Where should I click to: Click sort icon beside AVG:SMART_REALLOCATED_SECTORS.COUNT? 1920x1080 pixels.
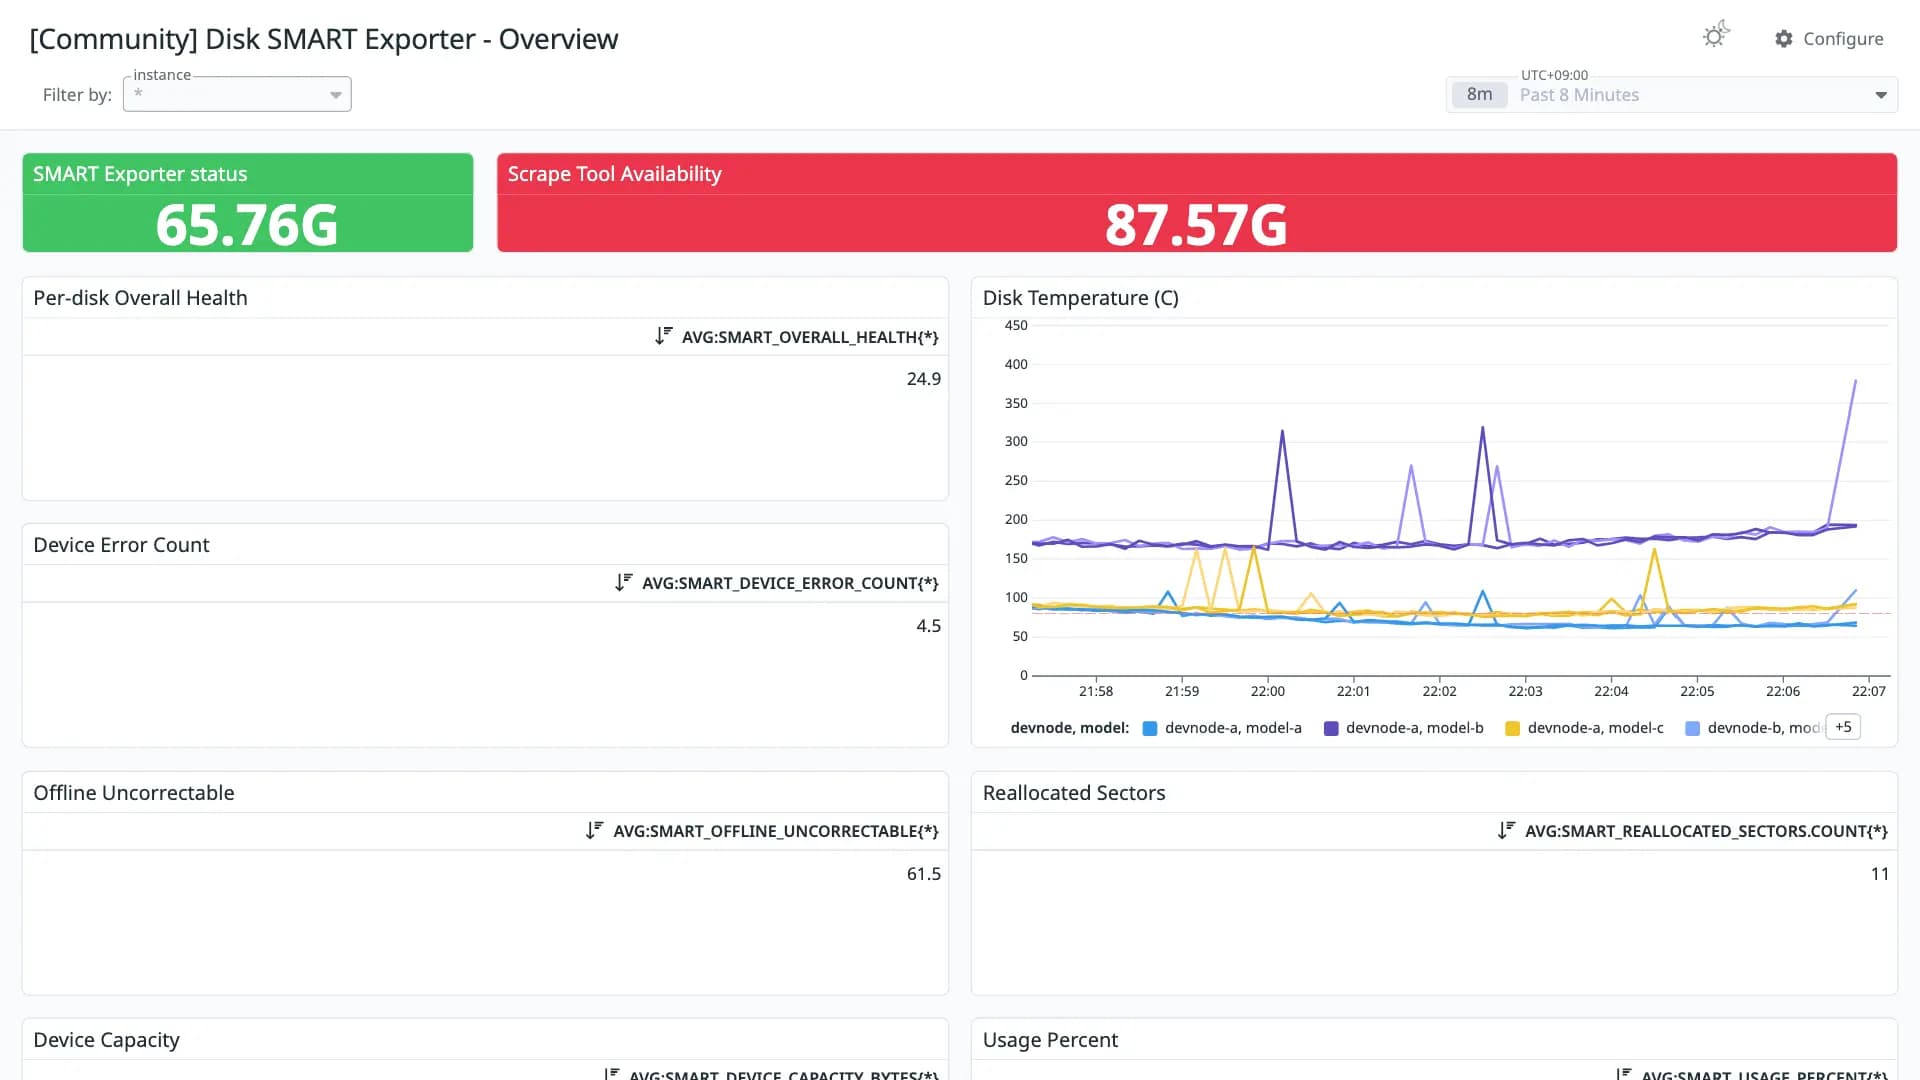click(x=1507, y=830)
